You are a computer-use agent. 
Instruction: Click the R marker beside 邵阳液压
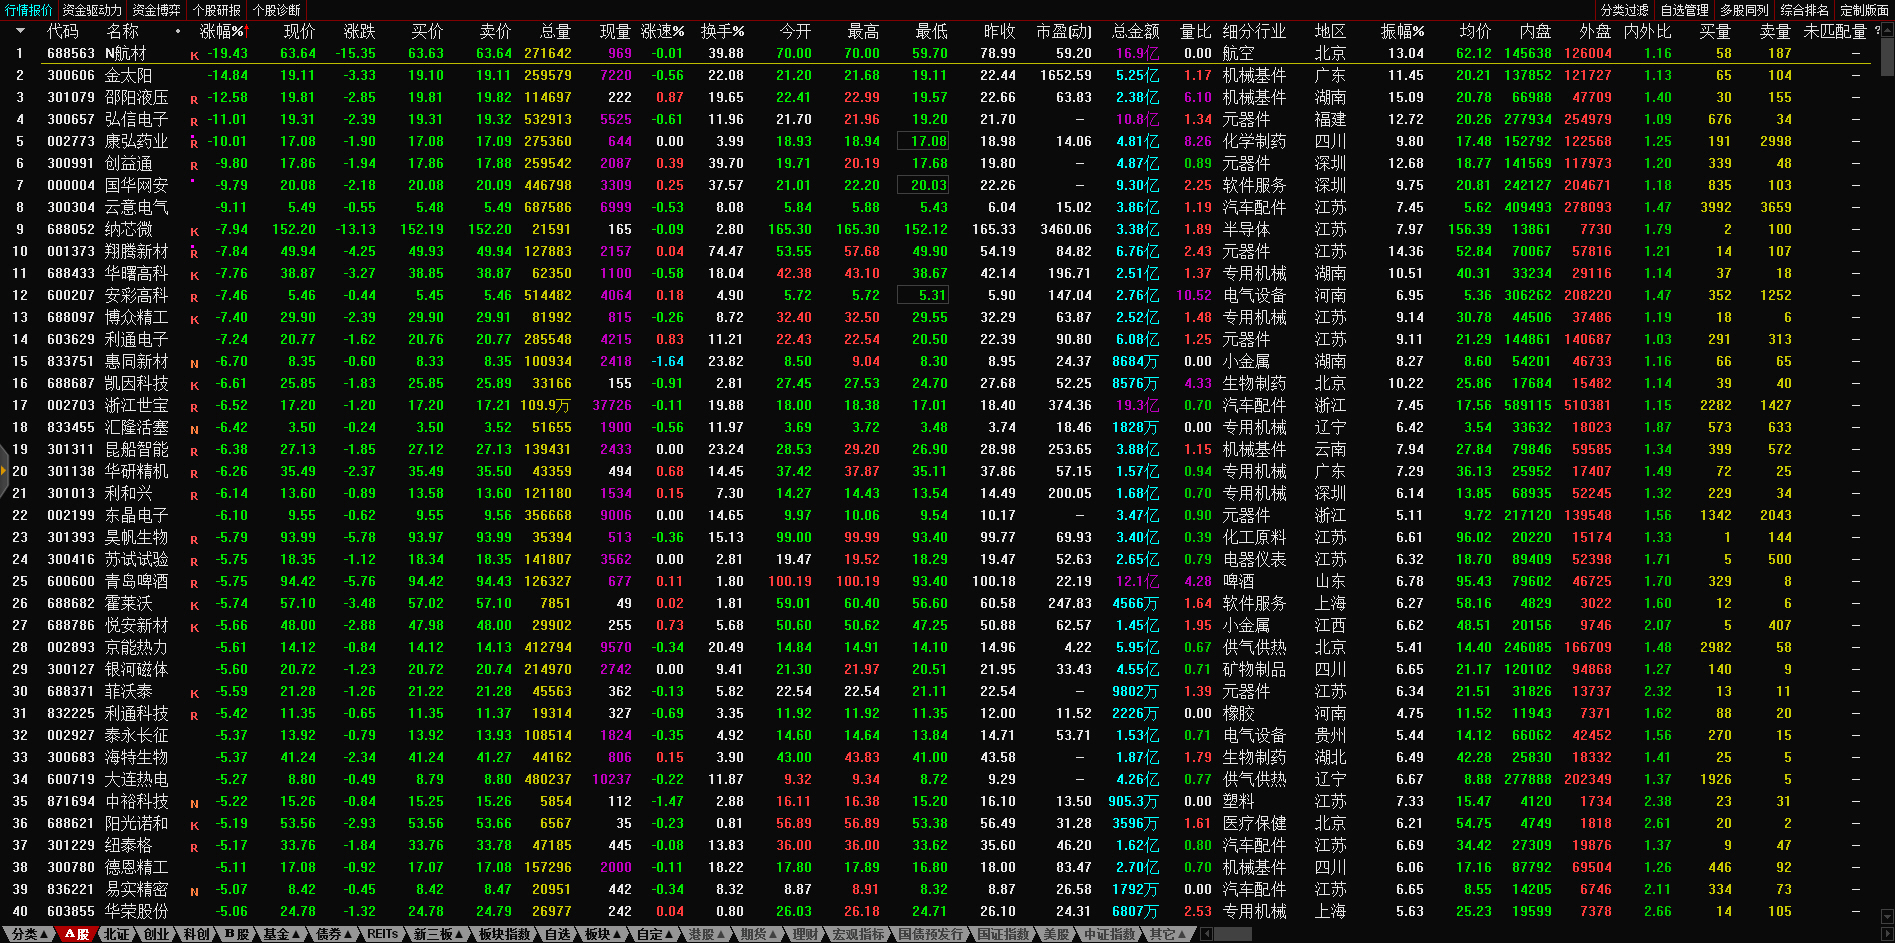[194, 100]
